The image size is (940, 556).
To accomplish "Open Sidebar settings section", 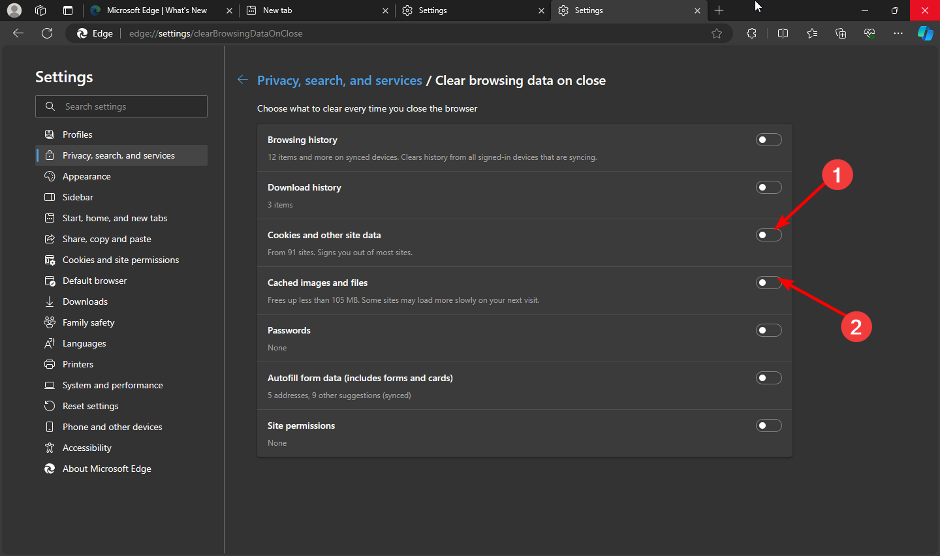I will (x=122, y=197).
